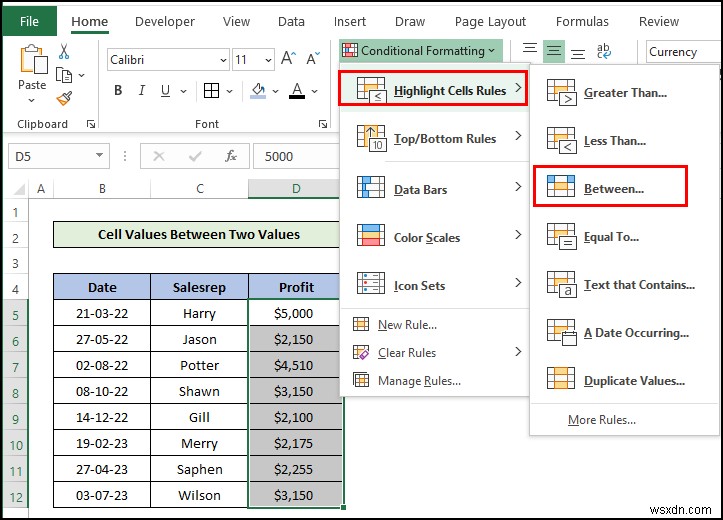
Task: Open the Currency number format box
Action: tap(683, 52)
